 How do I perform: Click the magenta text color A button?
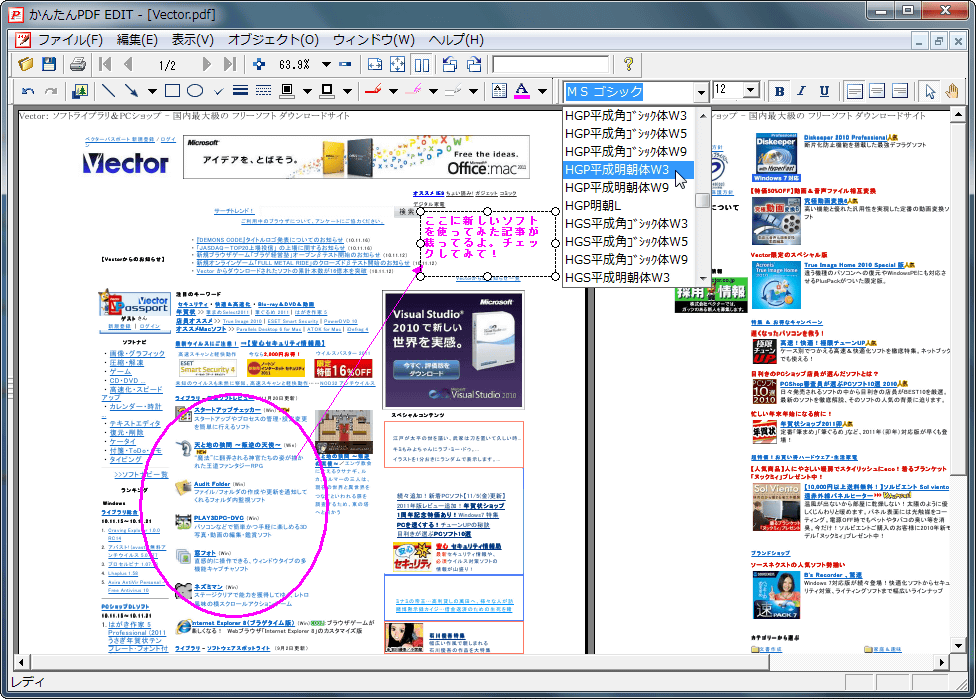522,91
